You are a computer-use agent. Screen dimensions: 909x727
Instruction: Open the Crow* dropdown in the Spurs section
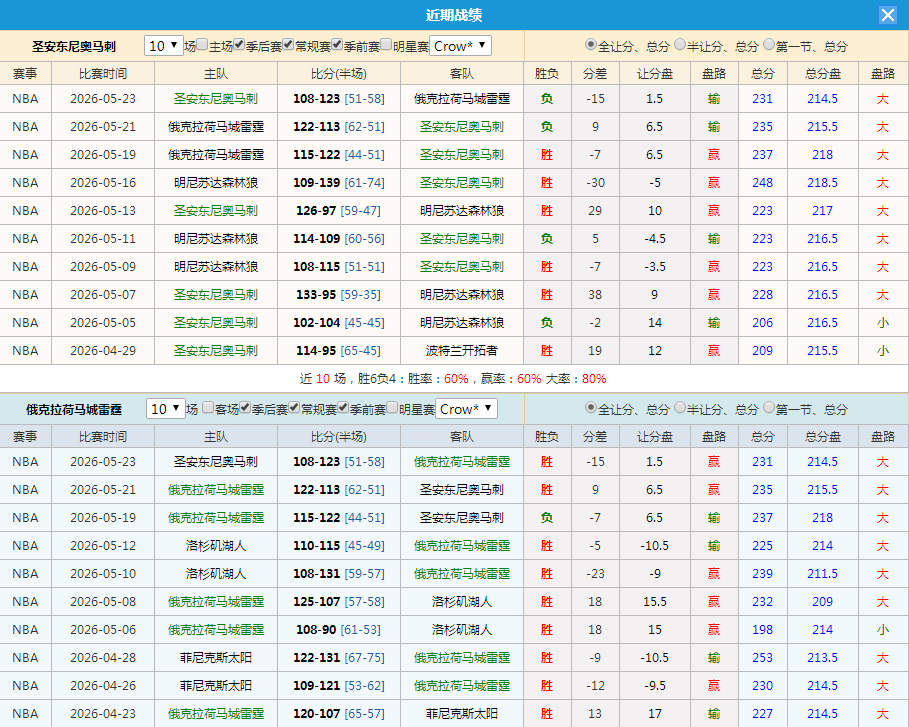click(460, 46)
